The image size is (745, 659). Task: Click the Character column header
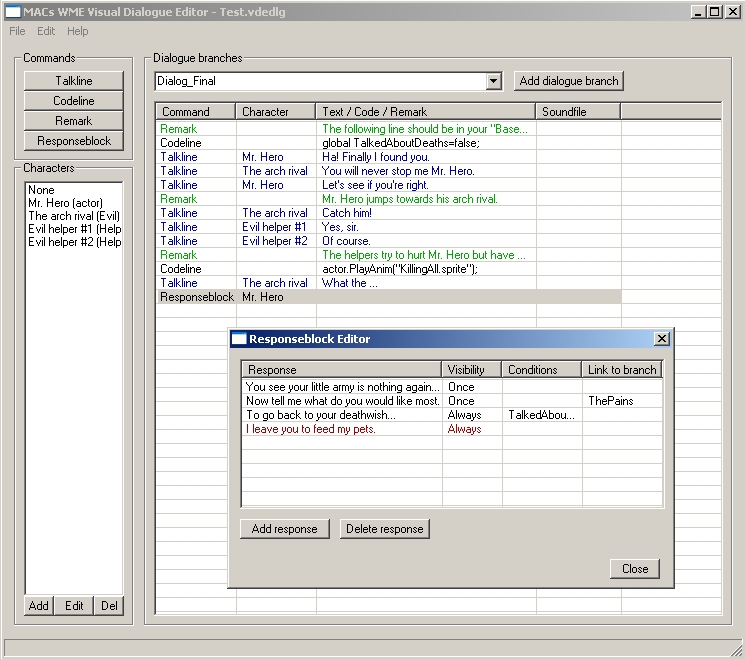click(276, 112)
